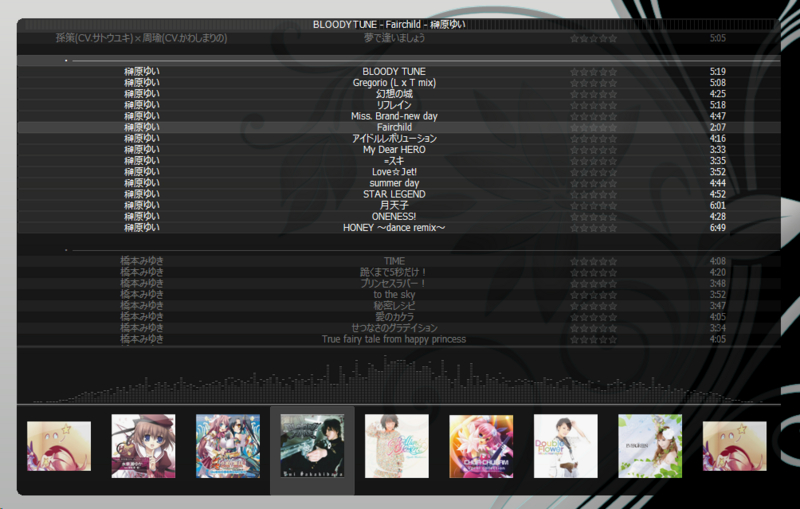Give STAR LEGEND a star rating
Image resolution: width=800 pixels, height=509 pixels.
point(593,195)
